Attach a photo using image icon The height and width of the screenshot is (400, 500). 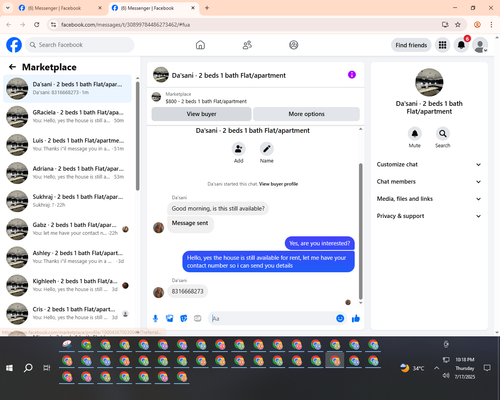pyautogui.click(x=170, y=319)
